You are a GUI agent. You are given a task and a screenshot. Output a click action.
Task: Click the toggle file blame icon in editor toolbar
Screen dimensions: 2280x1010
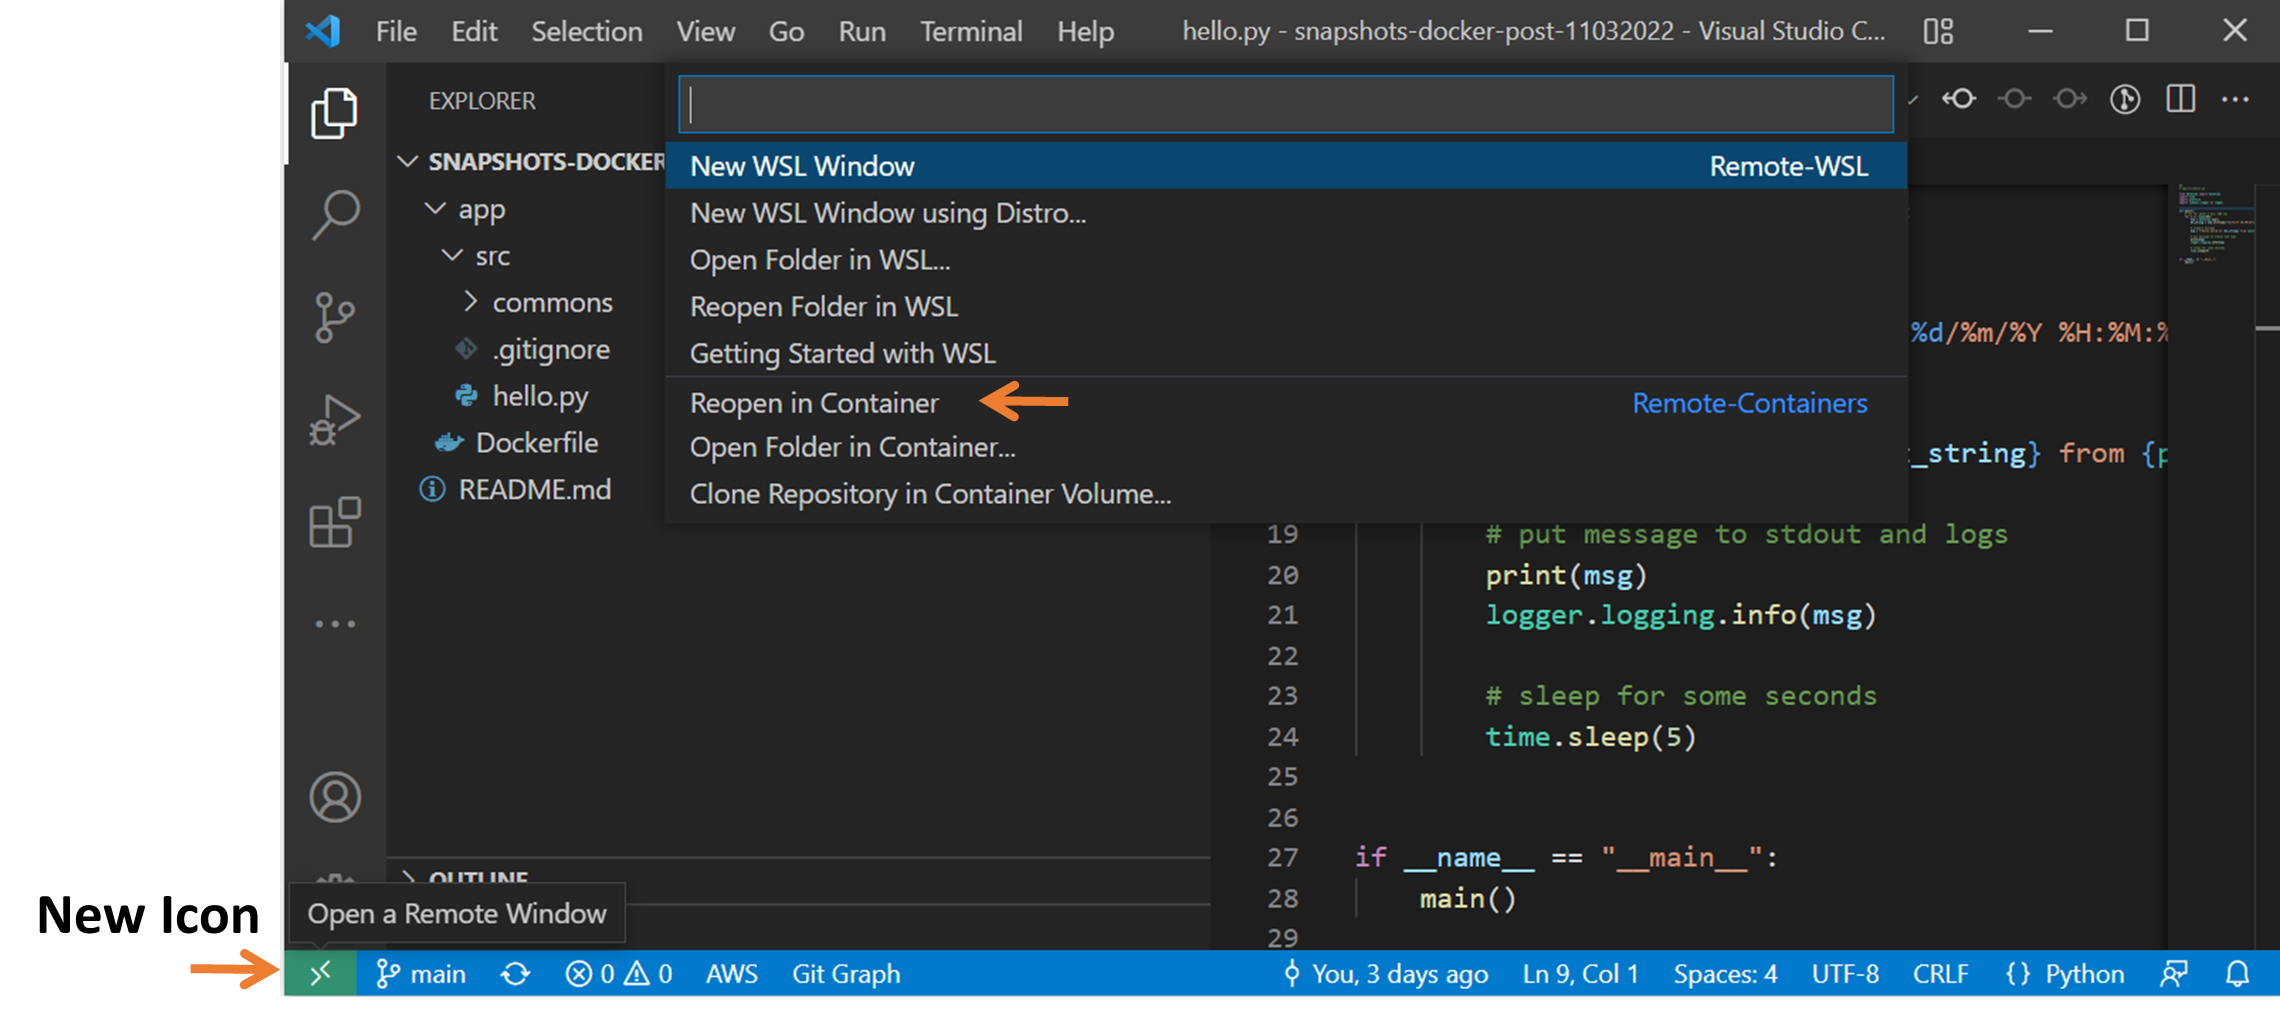(2125, 99)
